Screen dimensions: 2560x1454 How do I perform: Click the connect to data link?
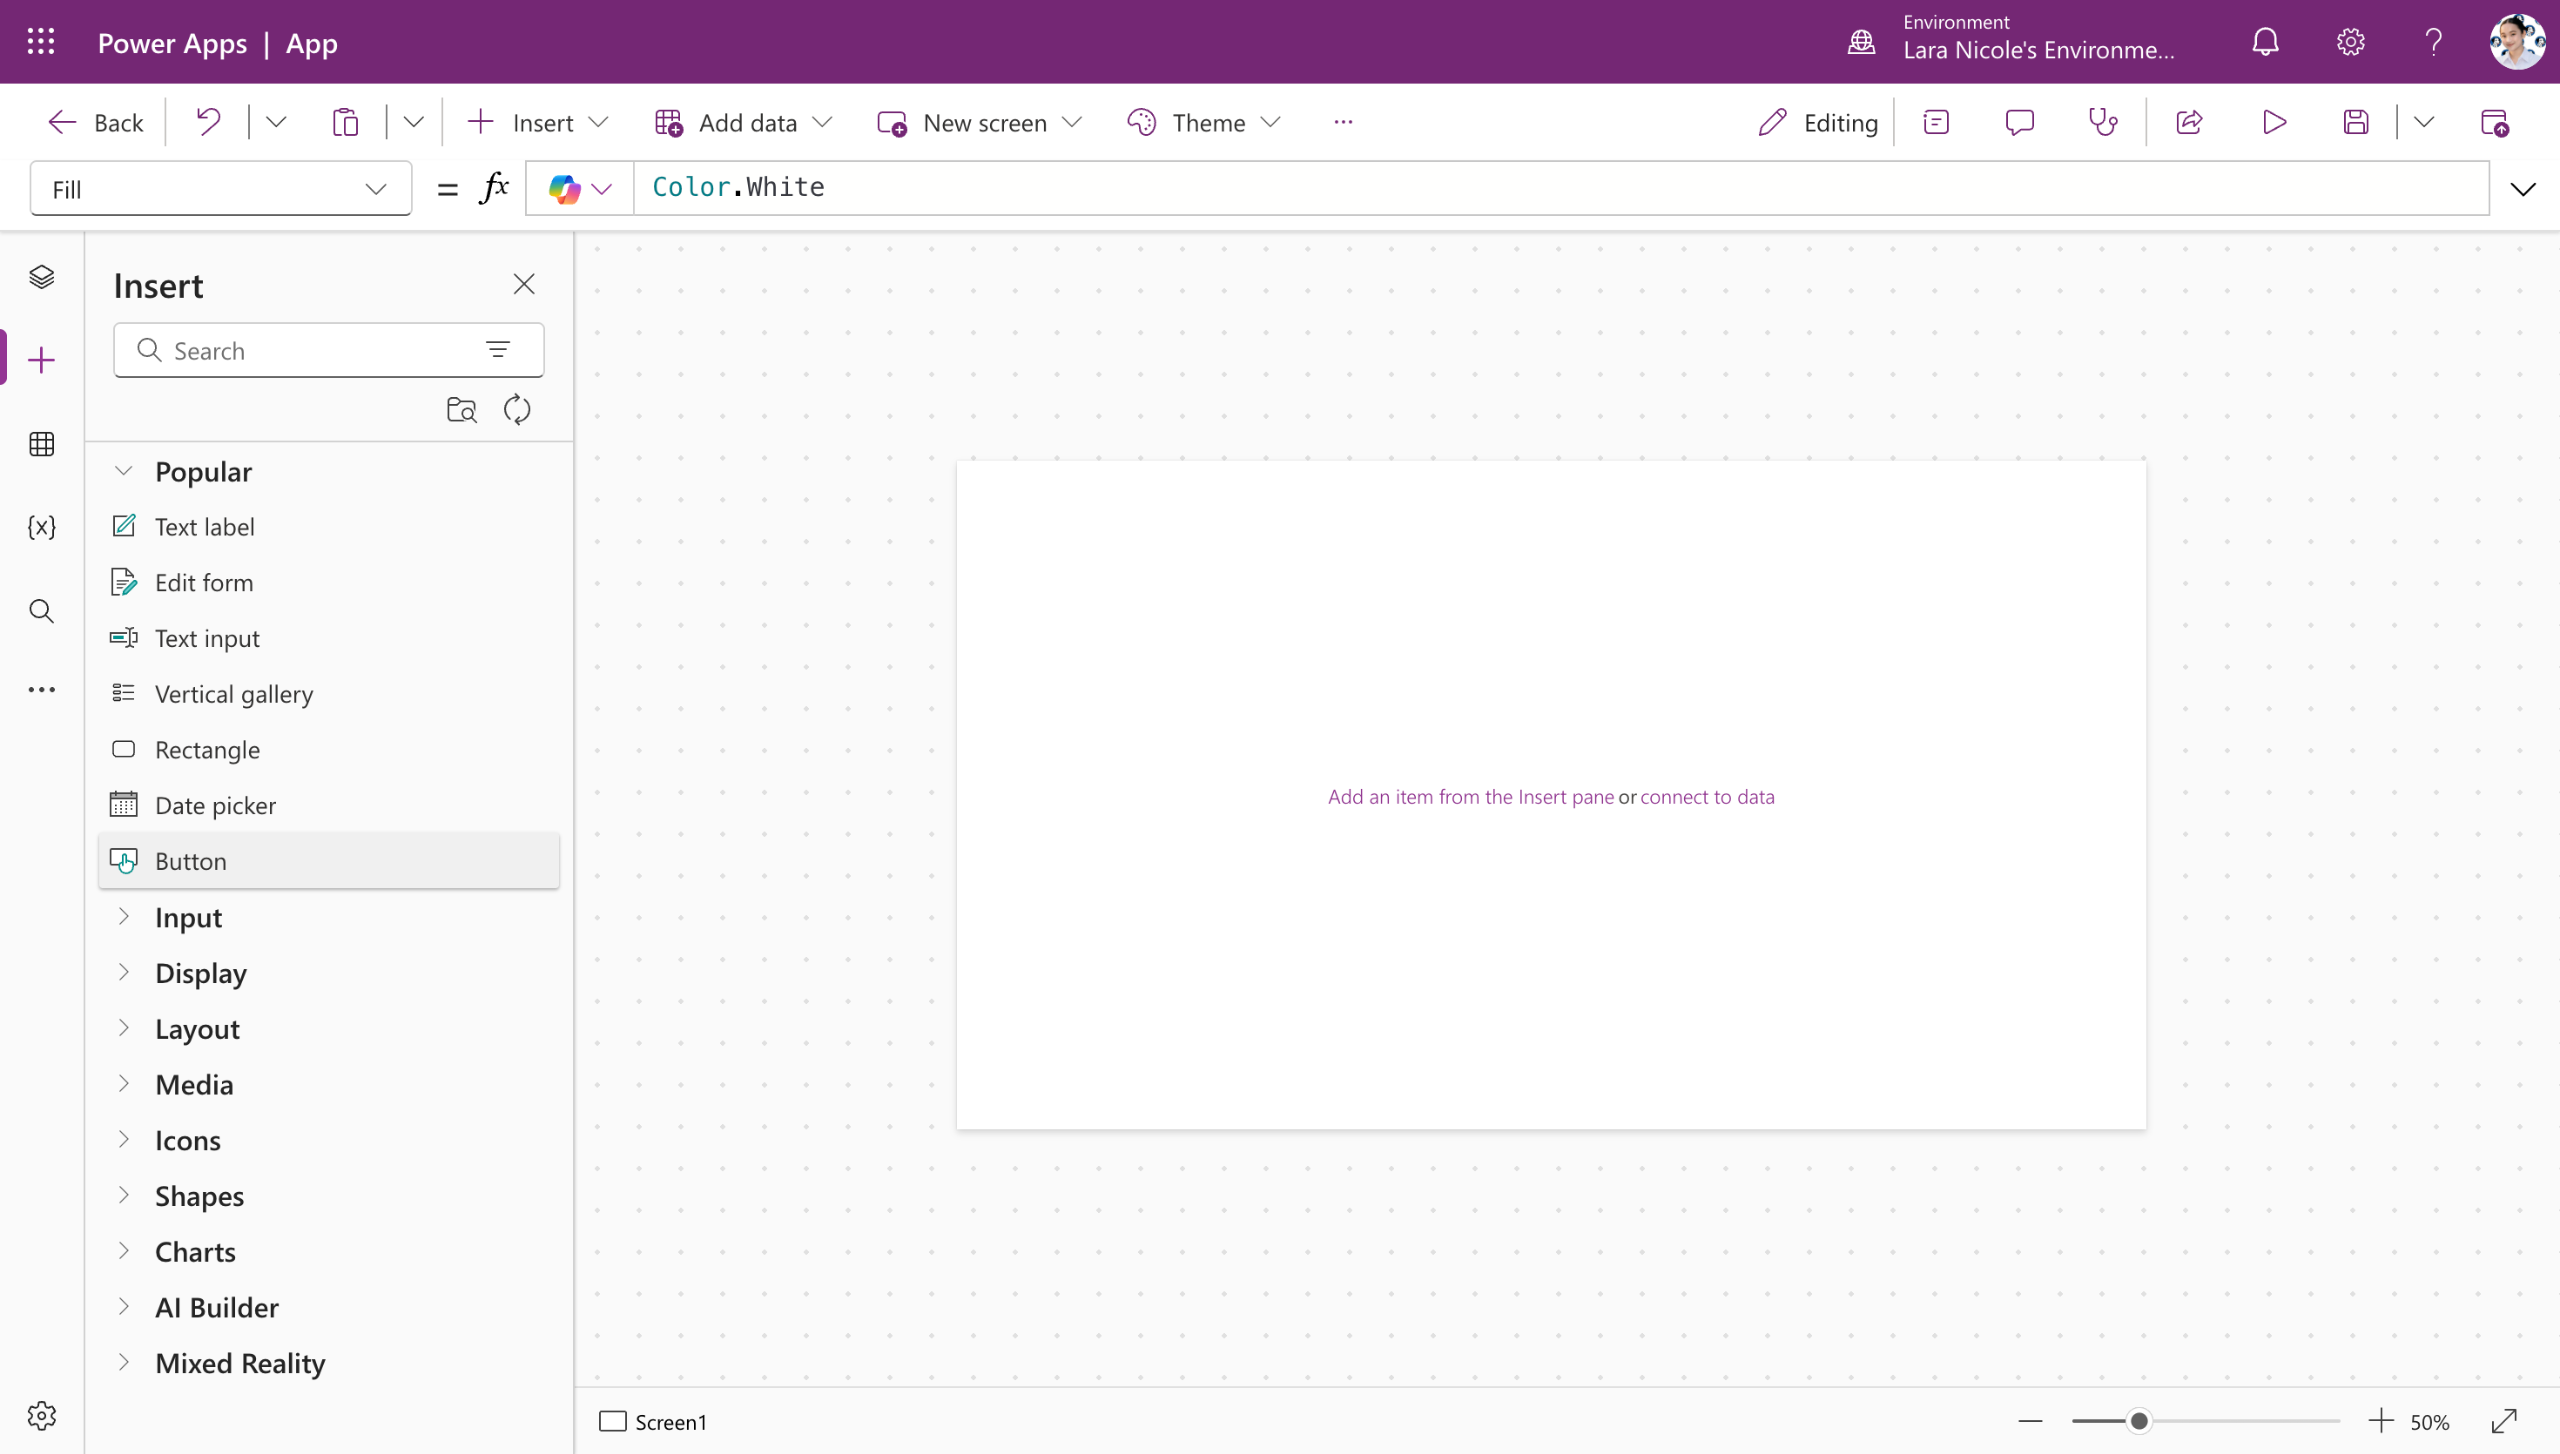point(1707,797)
